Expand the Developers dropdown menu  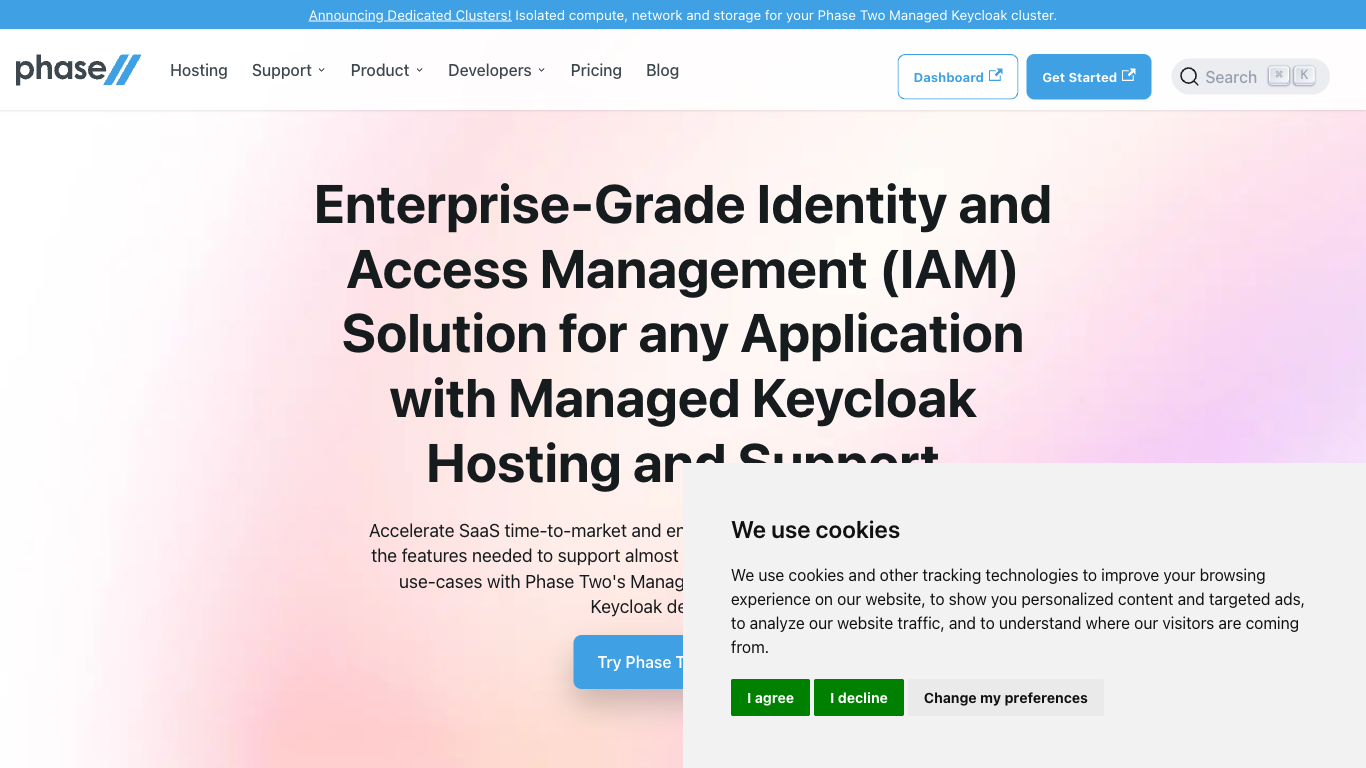(x=497, y=70)
